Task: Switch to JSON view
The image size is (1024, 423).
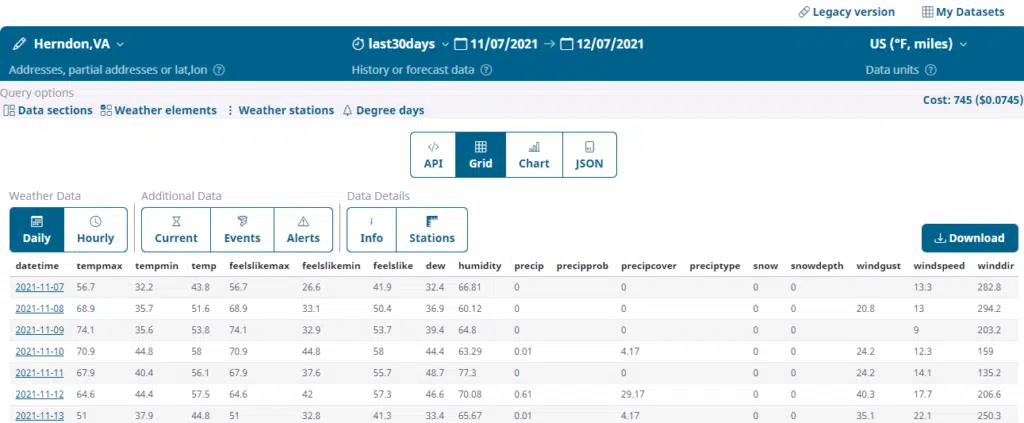Action: pos(589,155)
